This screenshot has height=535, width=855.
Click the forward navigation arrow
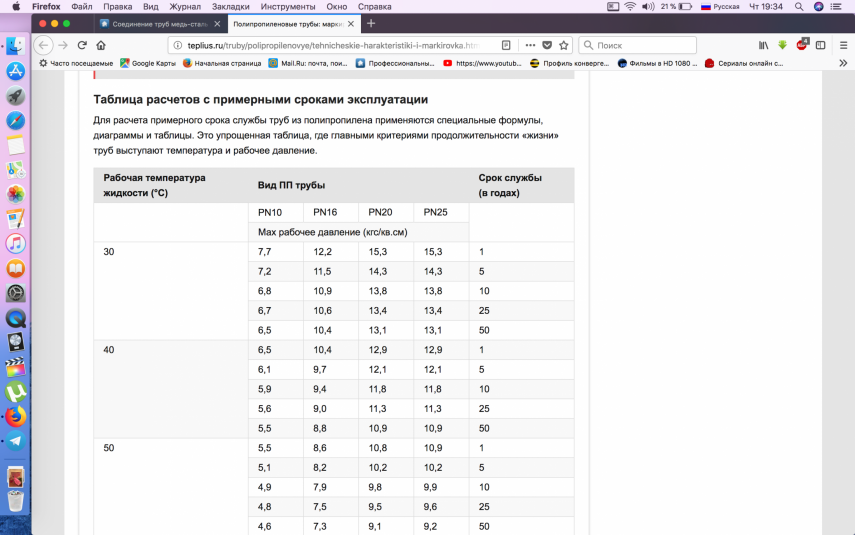click(63, 45)
